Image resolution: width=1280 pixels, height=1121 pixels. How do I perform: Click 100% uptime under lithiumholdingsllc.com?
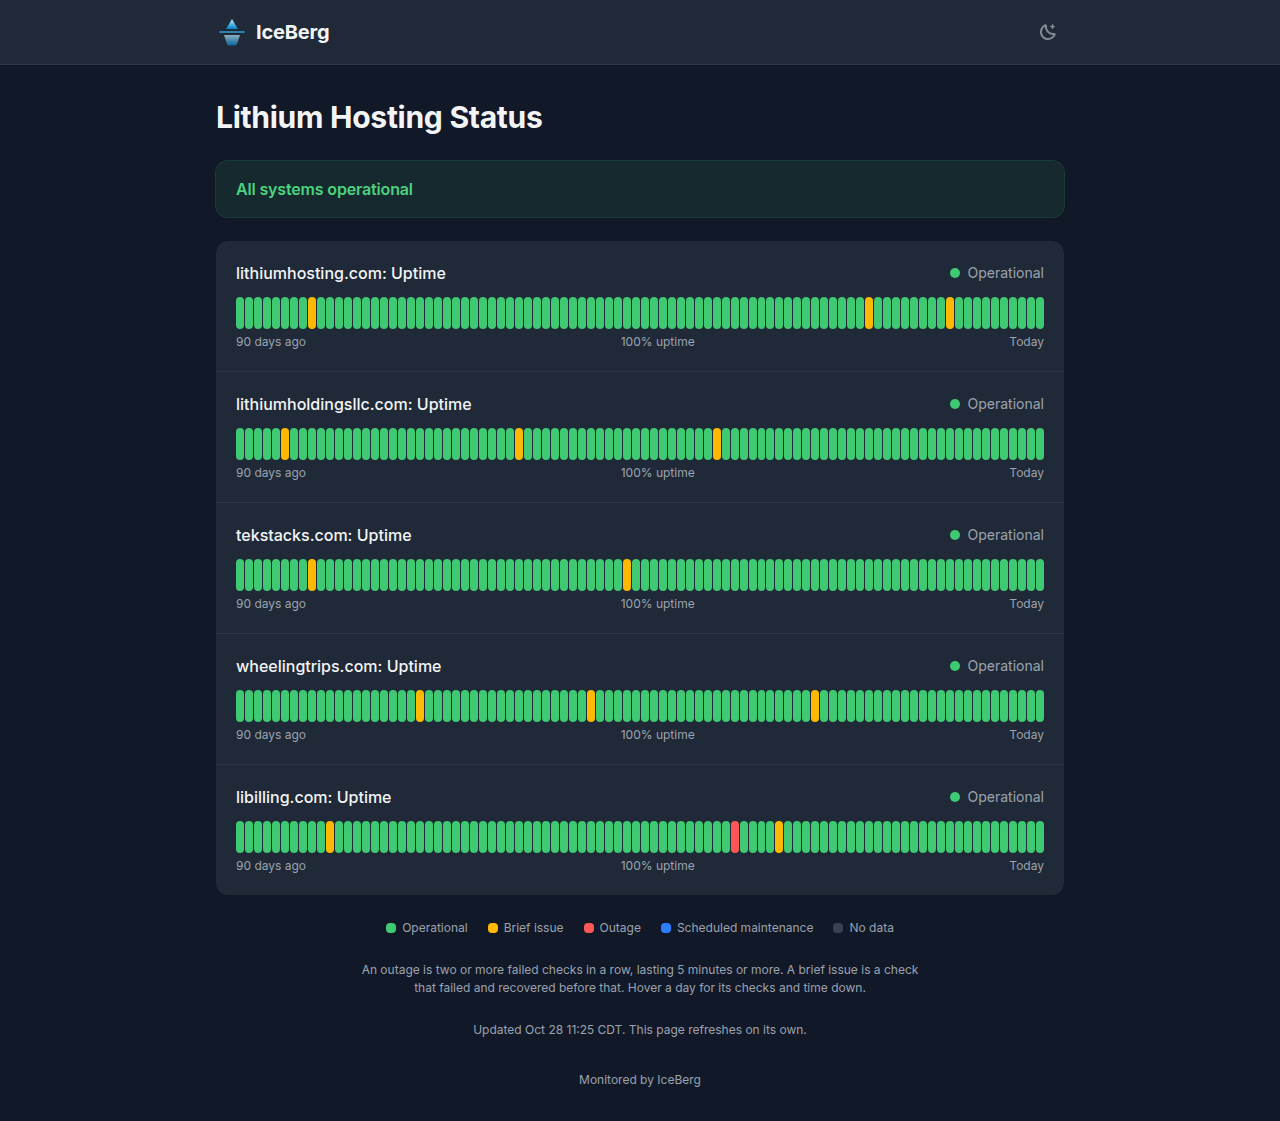658,473
